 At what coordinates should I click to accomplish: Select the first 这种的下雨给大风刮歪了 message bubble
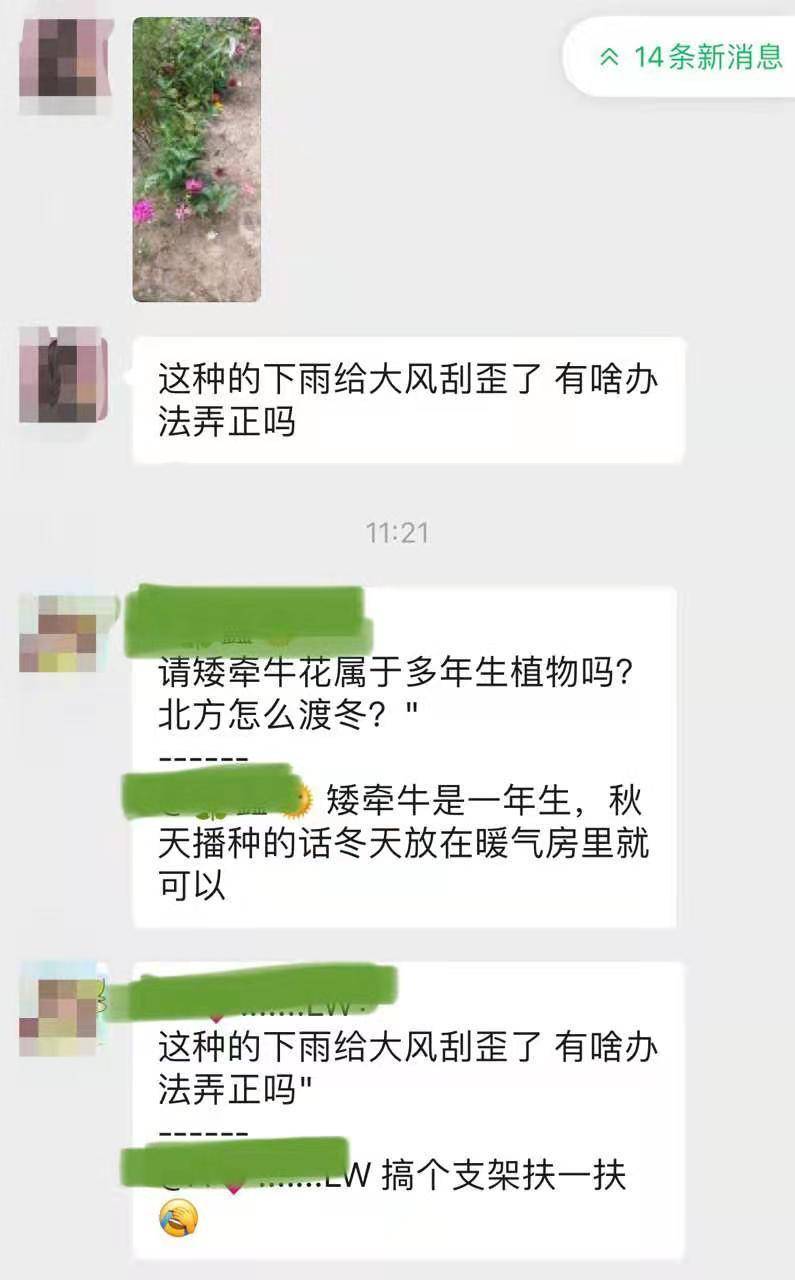click(409, 400)
